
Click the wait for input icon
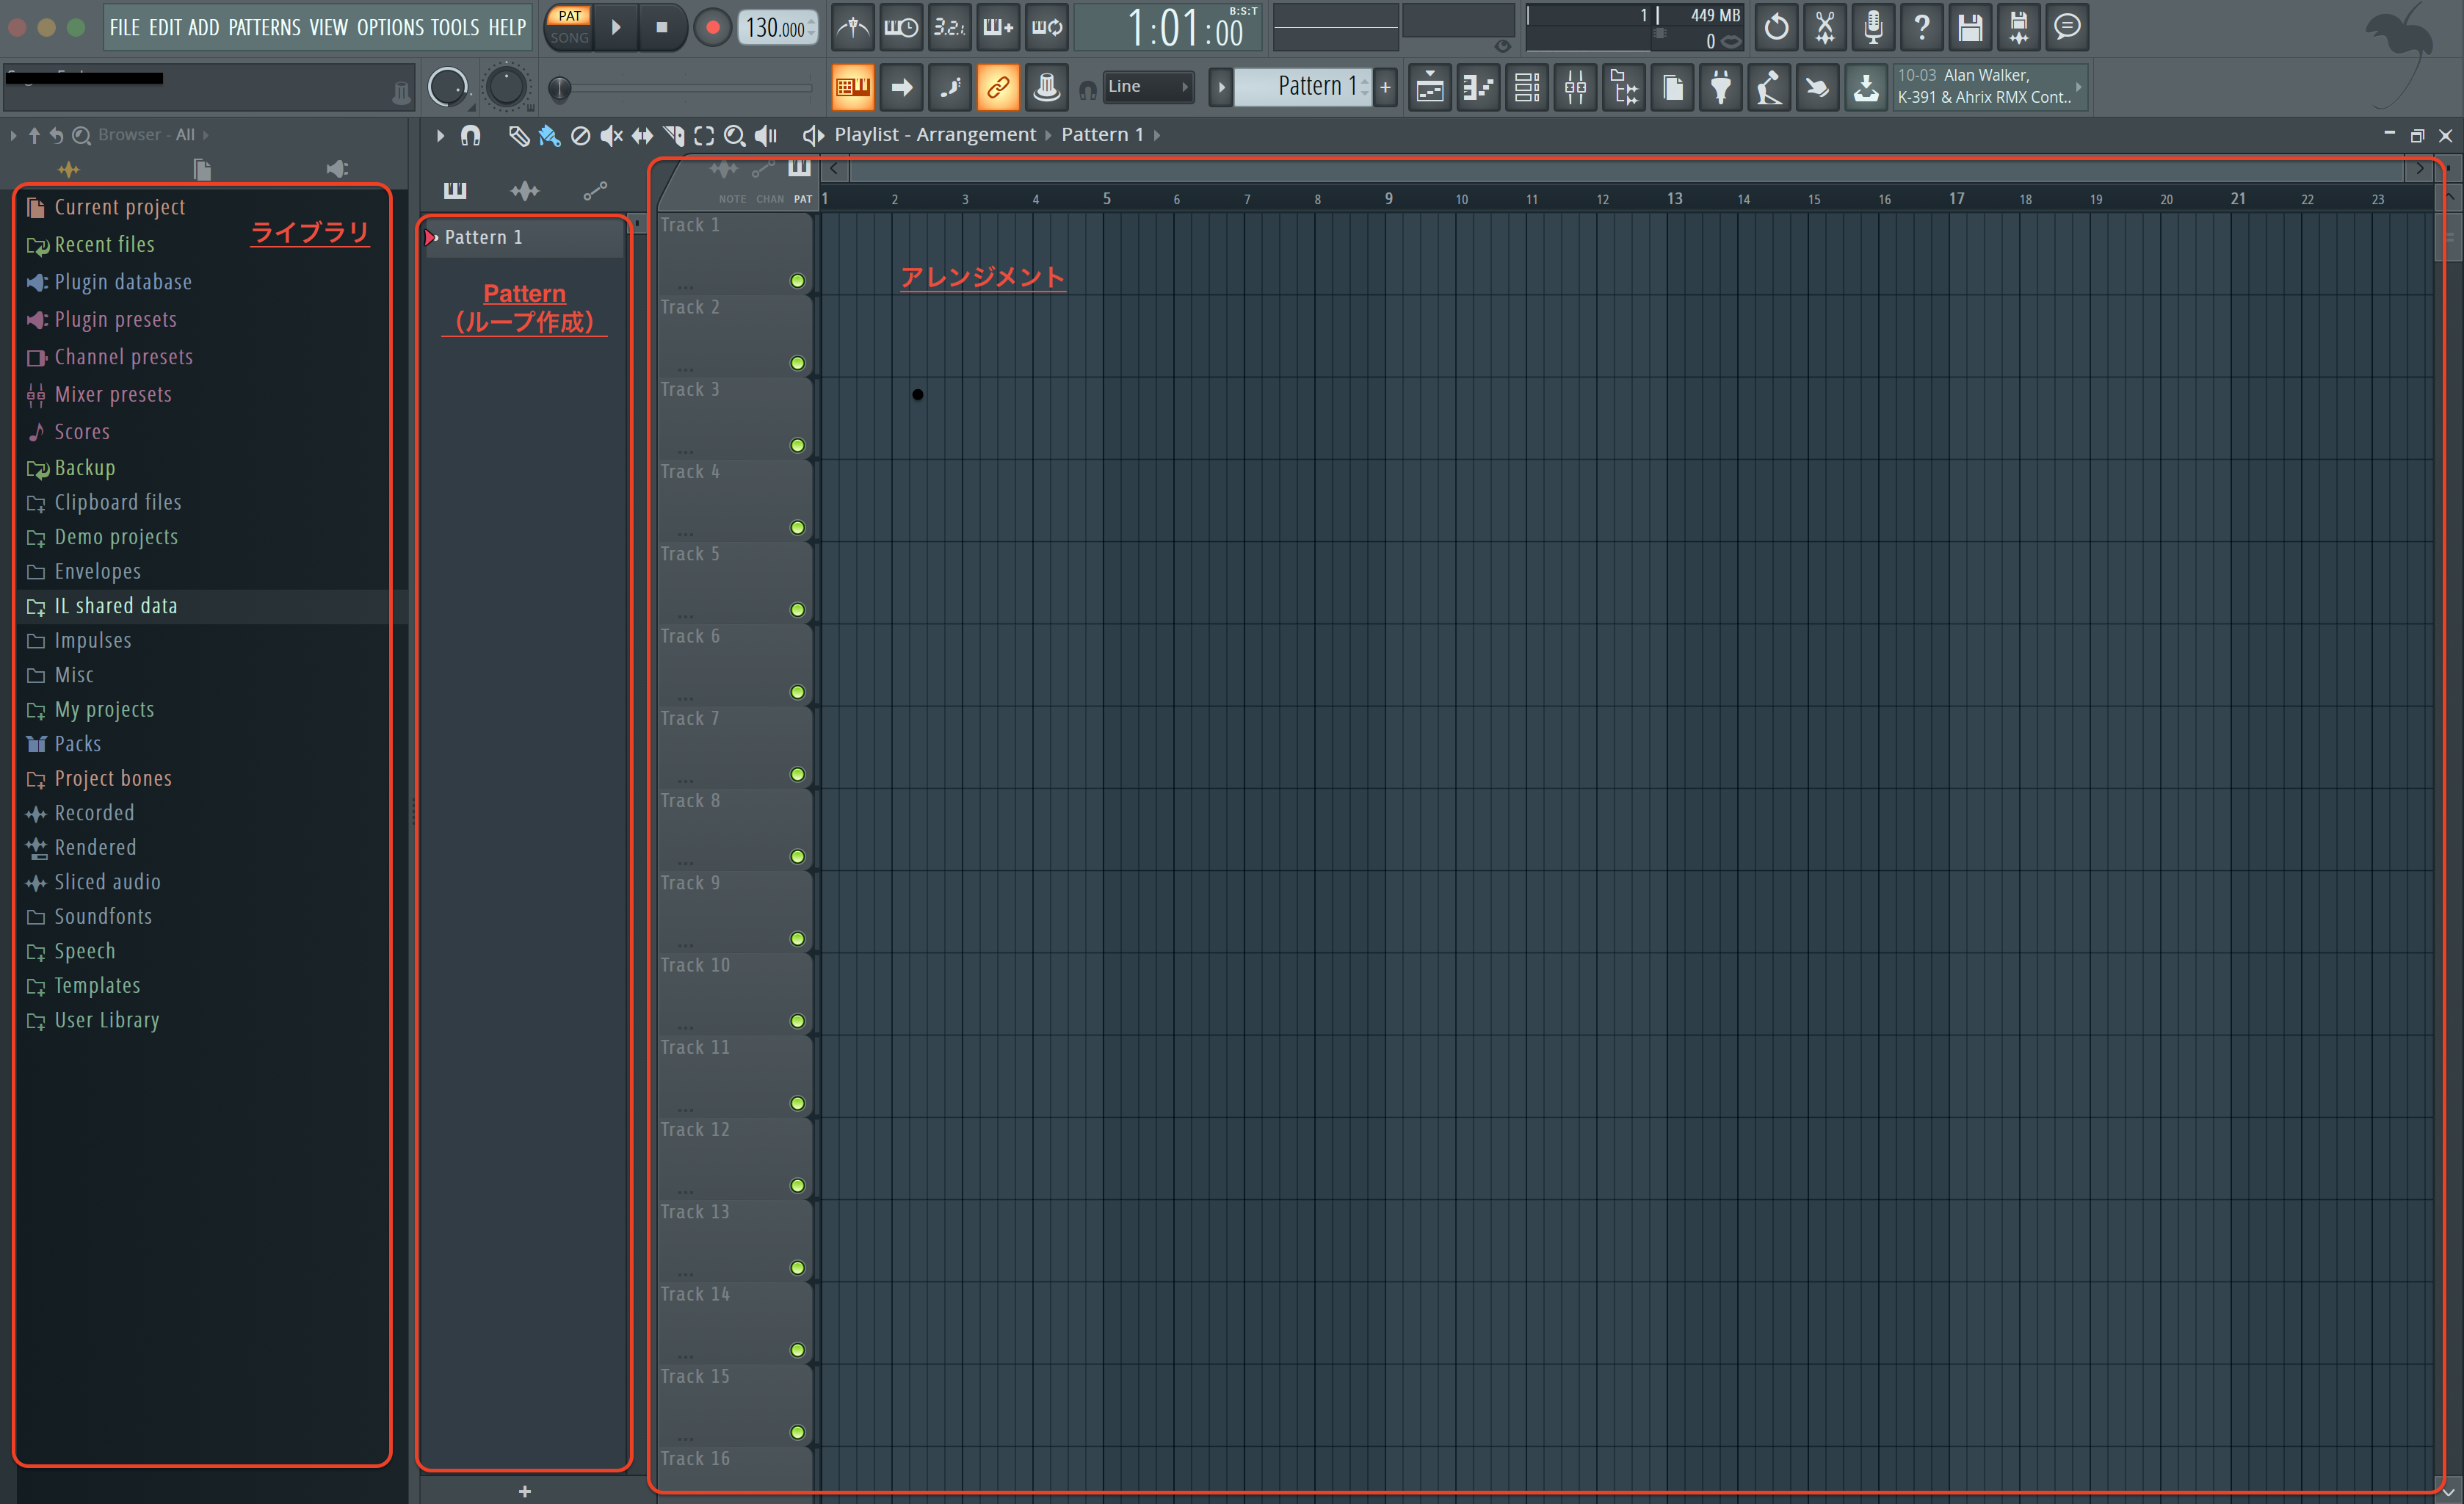pos(901,27)
